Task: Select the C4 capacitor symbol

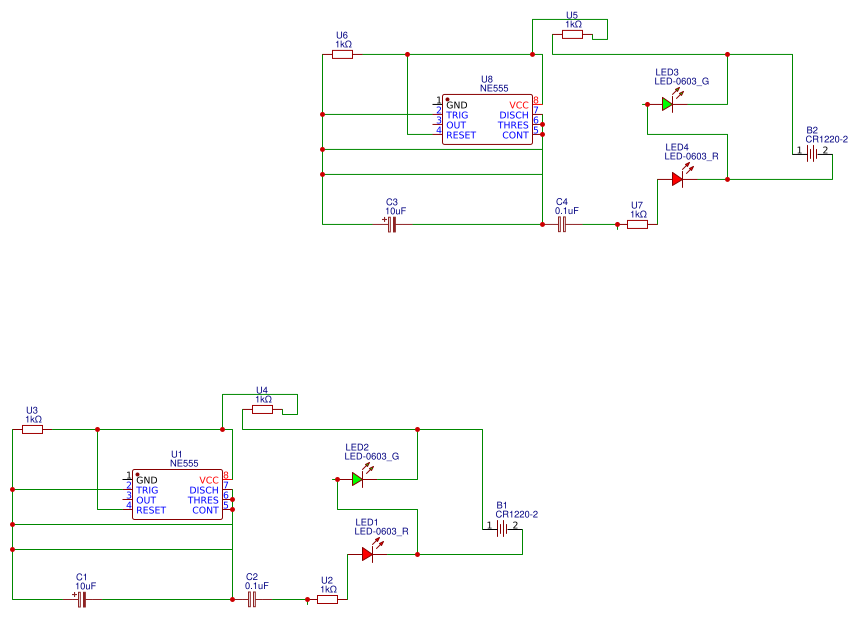Action: tap(562, 224)
